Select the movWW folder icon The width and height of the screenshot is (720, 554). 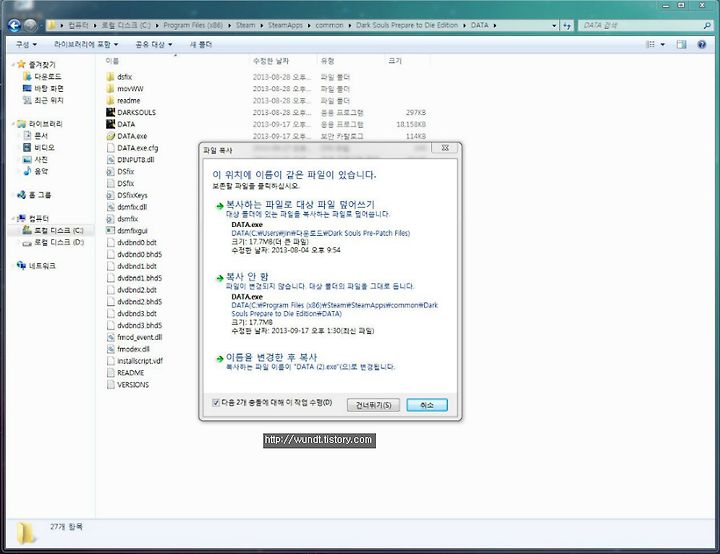(110, 89)
